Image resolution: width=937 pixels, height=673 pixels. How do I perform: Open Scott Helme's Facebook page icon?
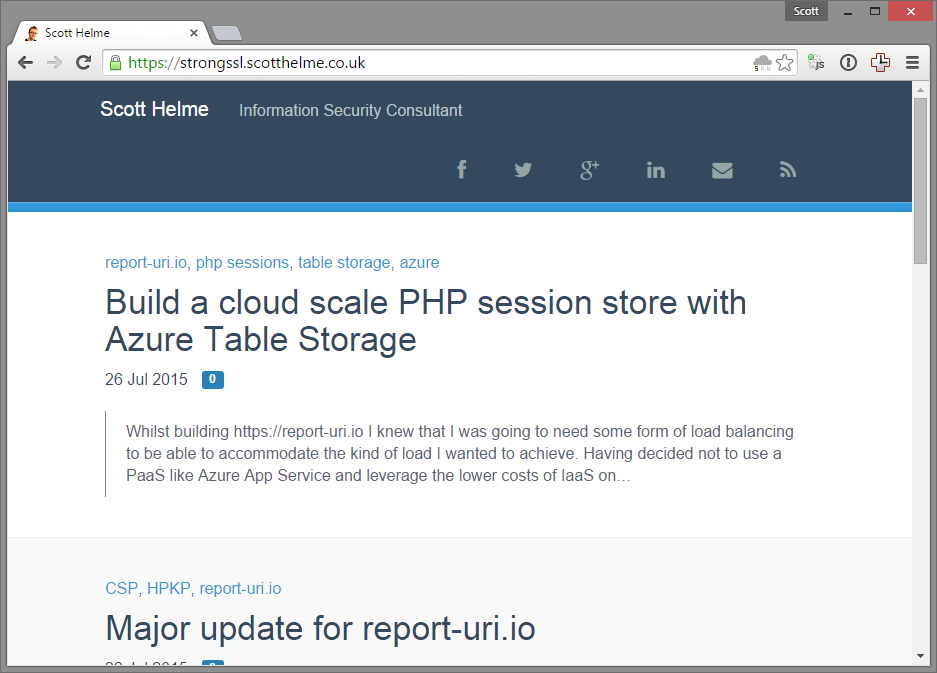461,169
